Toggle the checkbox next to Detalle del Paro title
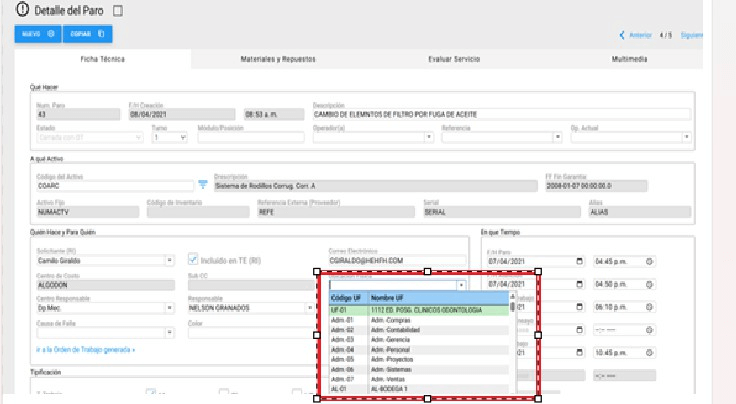 117,11
